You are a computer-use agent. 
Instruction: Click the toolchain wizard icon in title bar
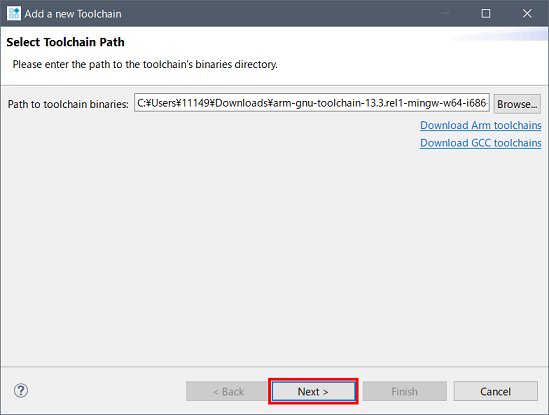[14, 14]
